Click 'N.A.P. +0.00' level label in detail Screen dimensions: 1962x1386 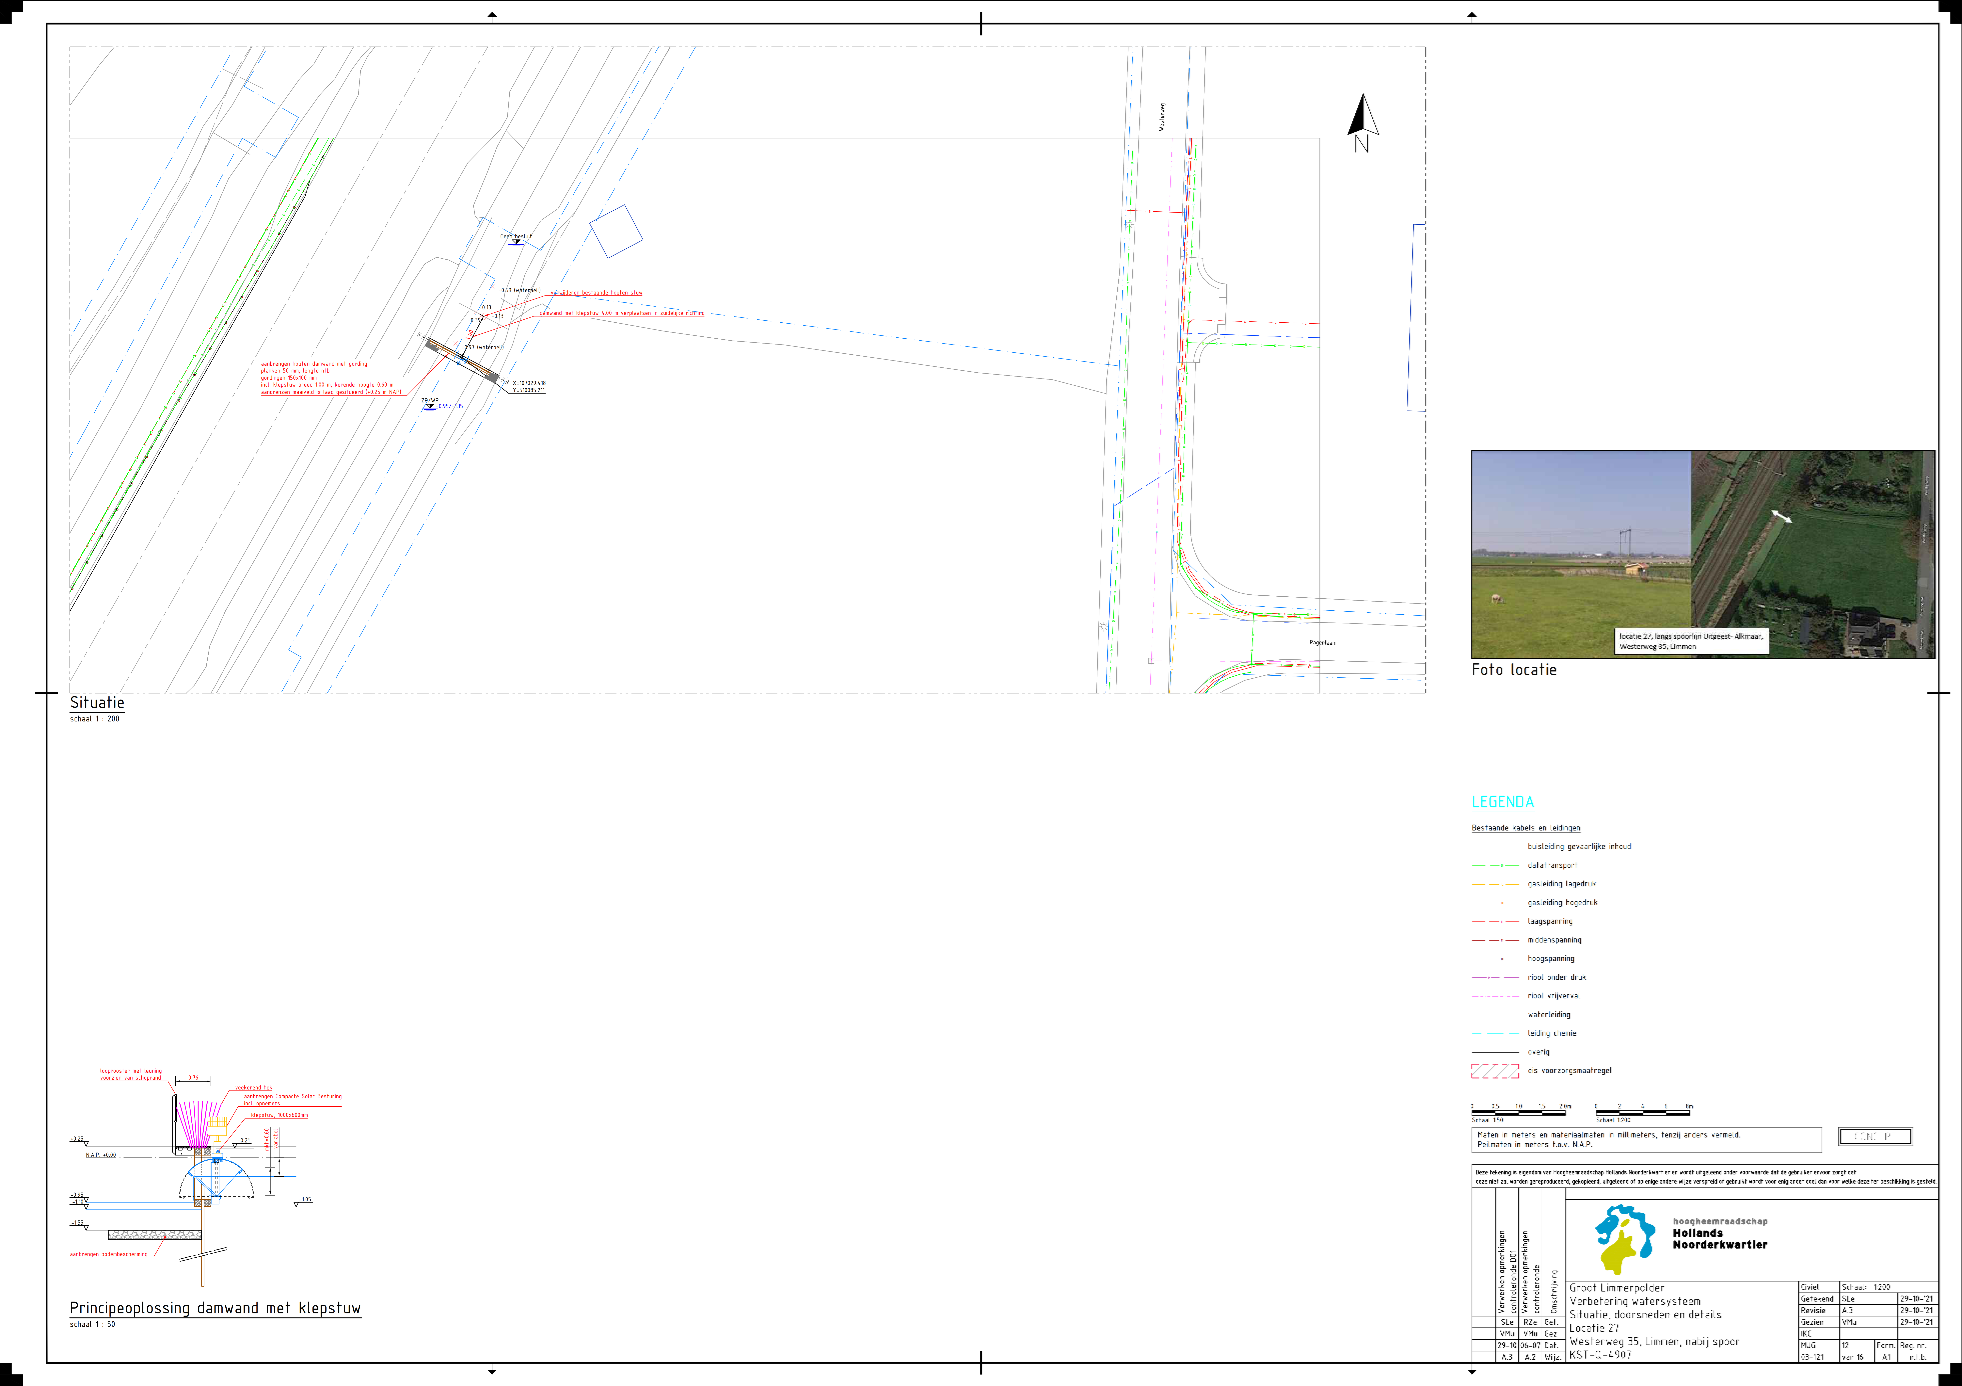(x=101, y=1155)
